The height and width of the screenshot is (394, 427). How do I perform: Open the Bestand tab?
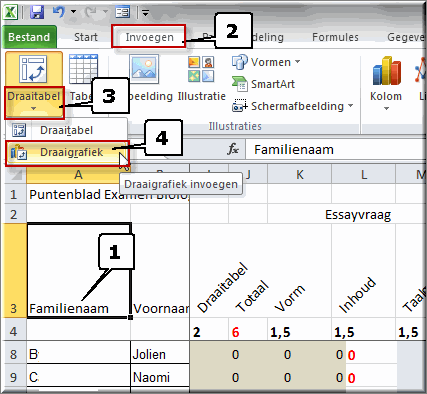29,37
